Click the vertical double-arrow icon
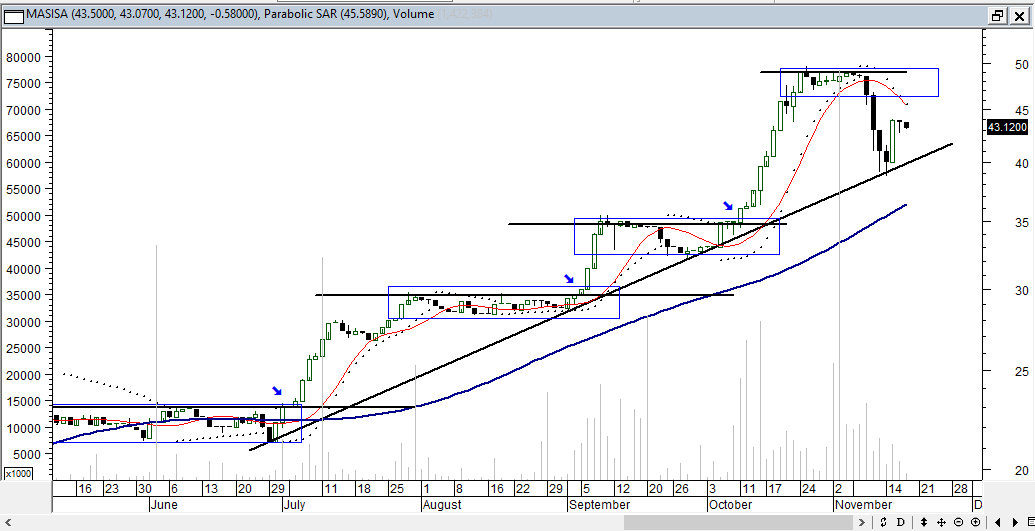This screenshot has height=531, width=1035. (924, 522)
